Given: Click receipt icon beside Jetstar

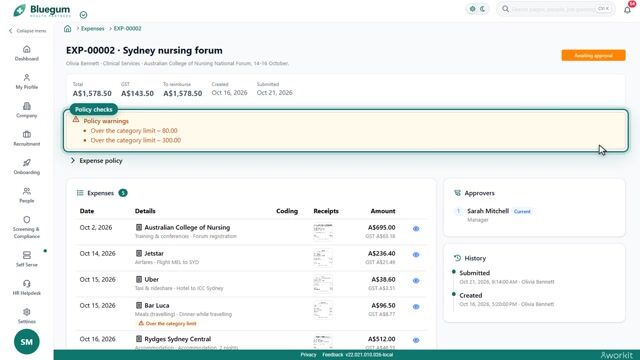Looking at the screenshot, I should (x=139, y=253).
